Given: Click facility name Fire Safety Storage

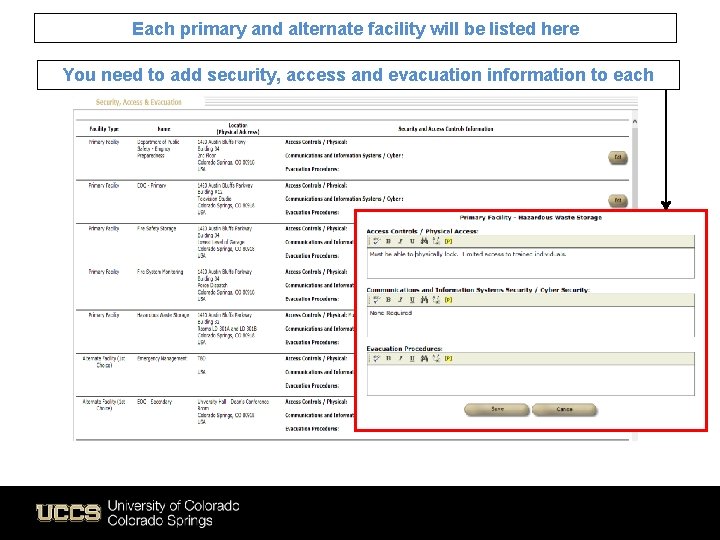Looking at the screenshot, I should coord(157,228).
